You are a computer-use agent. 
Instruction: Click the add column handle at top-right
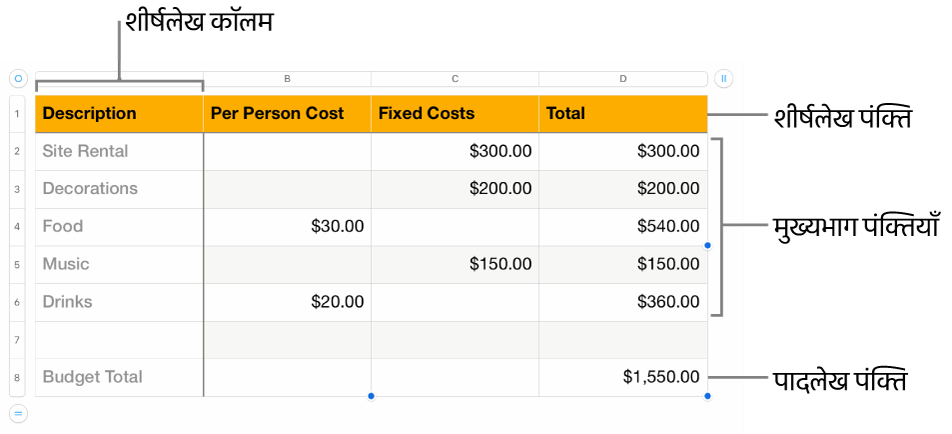pyautogui.click(x=724, y=78)
